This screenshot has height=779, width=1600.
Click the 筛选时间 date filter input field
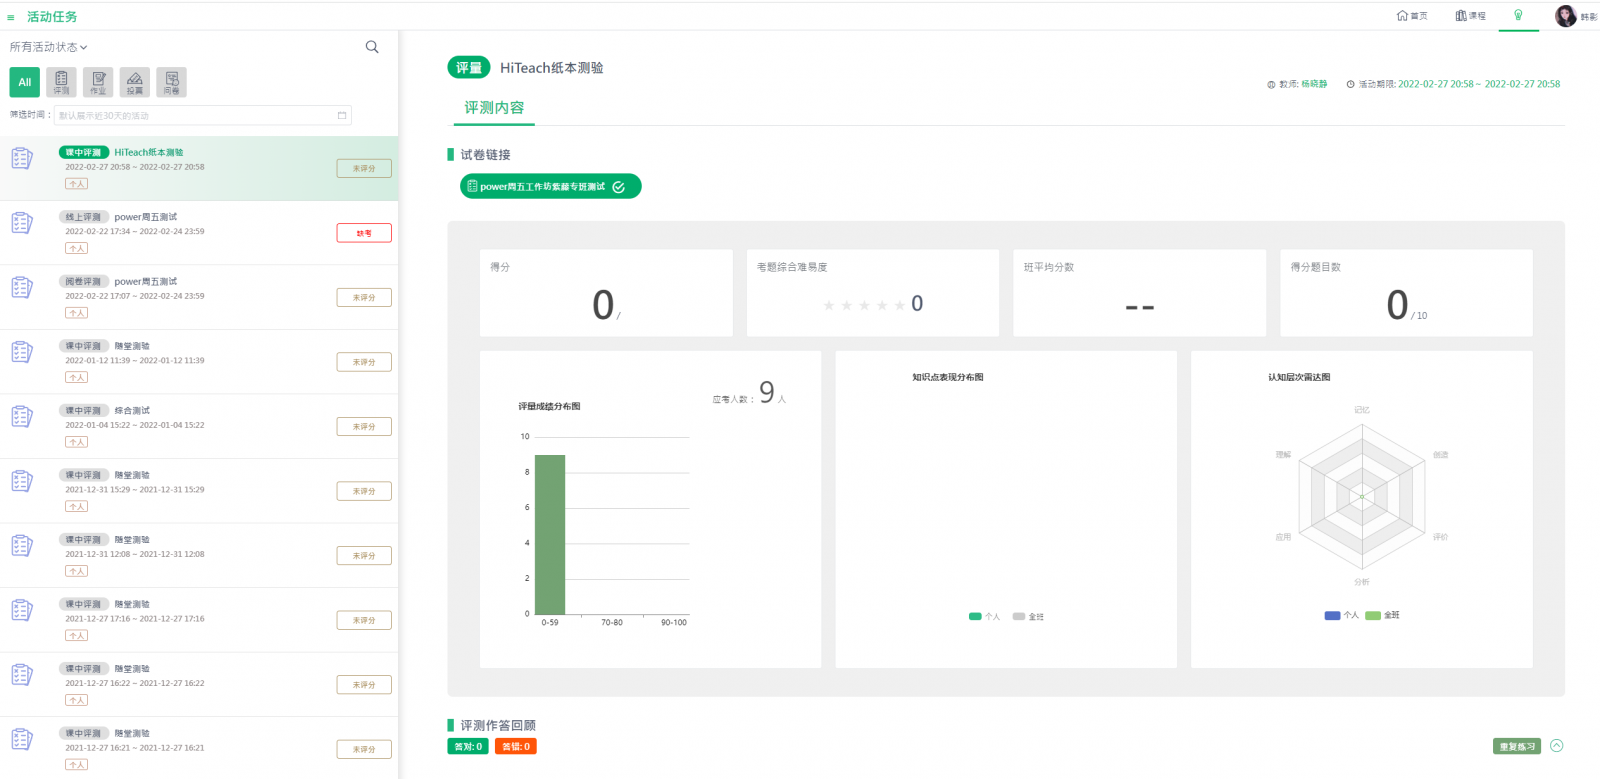point(195,115)
